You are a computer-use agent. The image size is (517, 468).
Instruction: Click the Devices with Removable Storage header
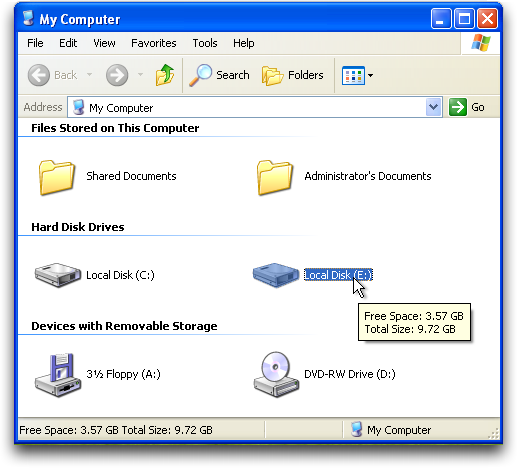[x=124, y=326]
